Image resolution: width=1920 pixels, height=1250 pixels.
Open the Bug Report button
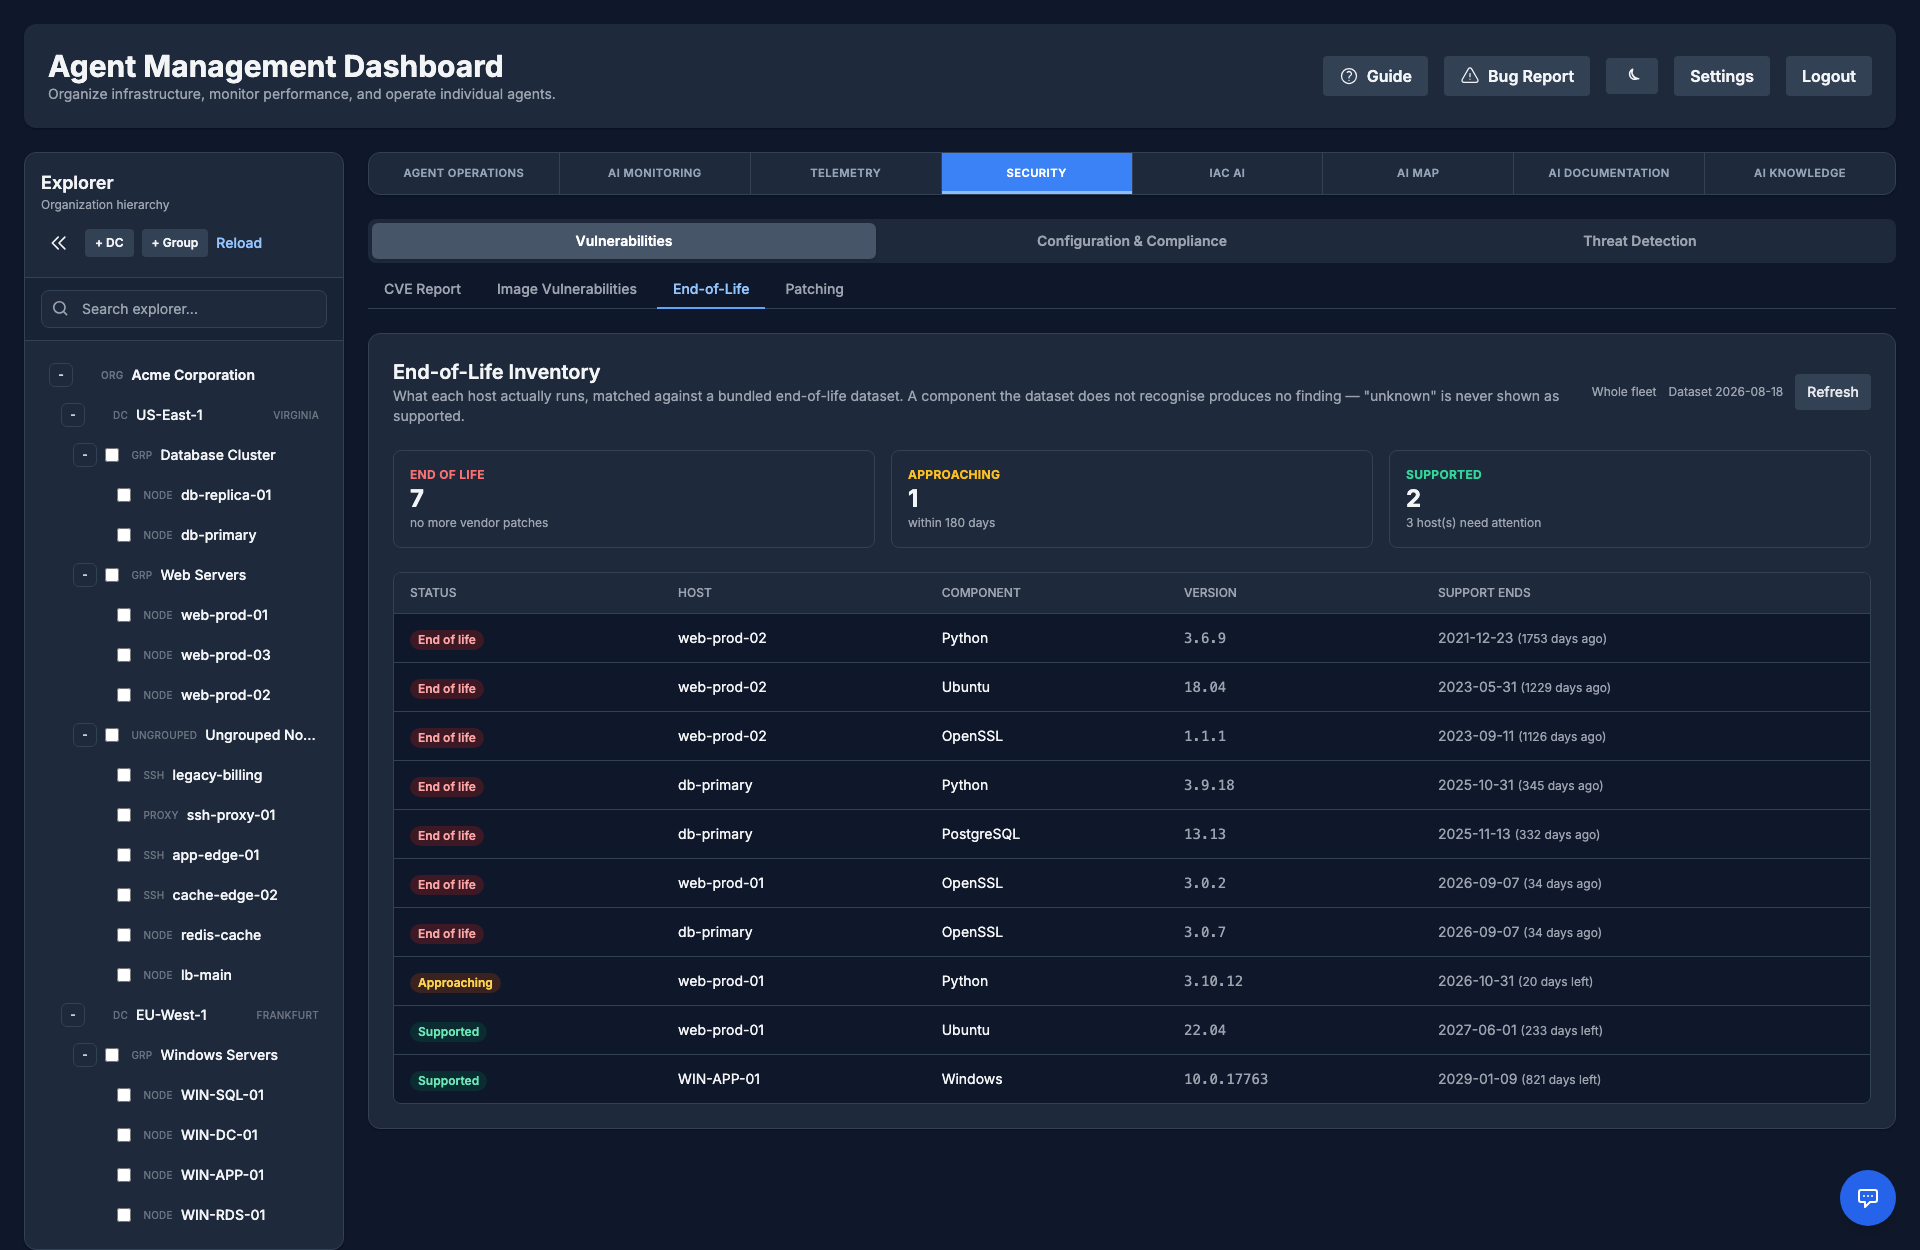[1516, 76]
